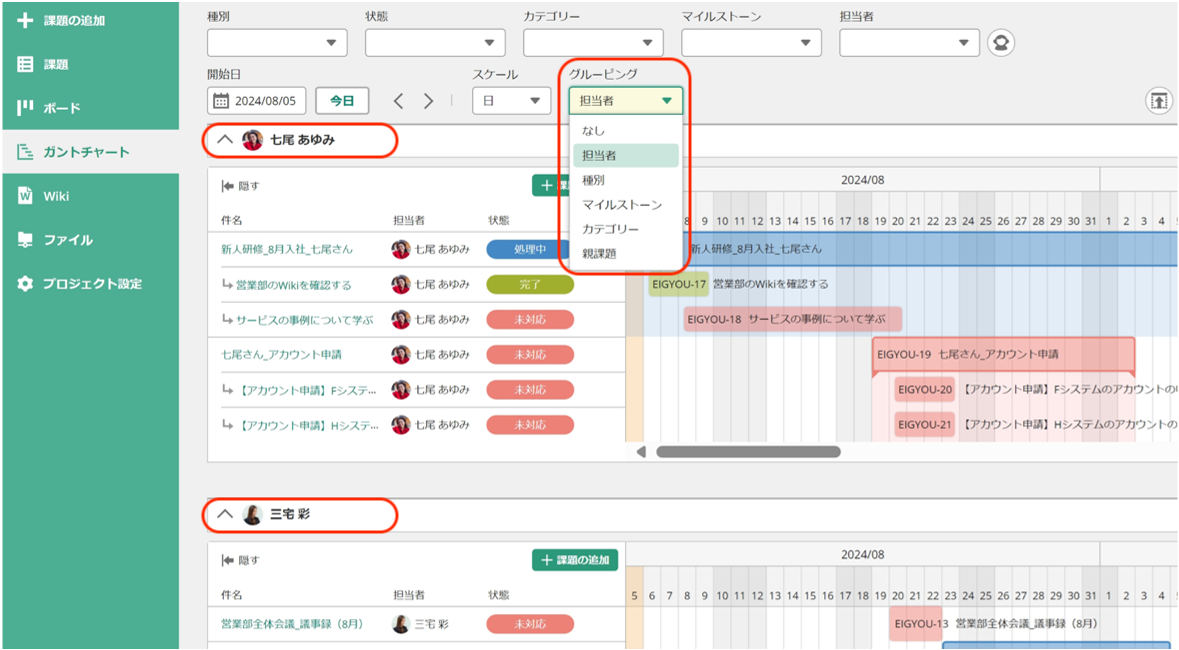1179x650 pixels.
Task: Click the 今日 button
Action: (x=342, y=101)
